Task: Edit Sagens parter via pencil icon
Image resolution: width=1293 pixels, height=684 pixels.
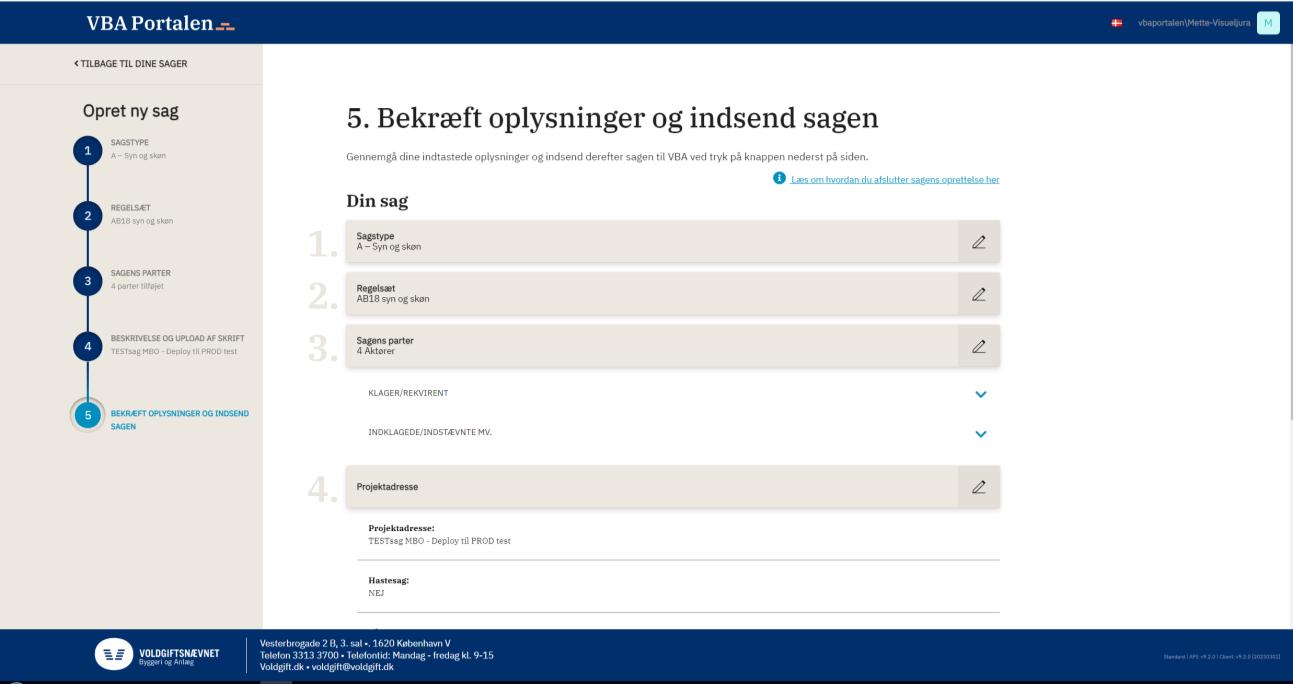Action: [978, 346]
